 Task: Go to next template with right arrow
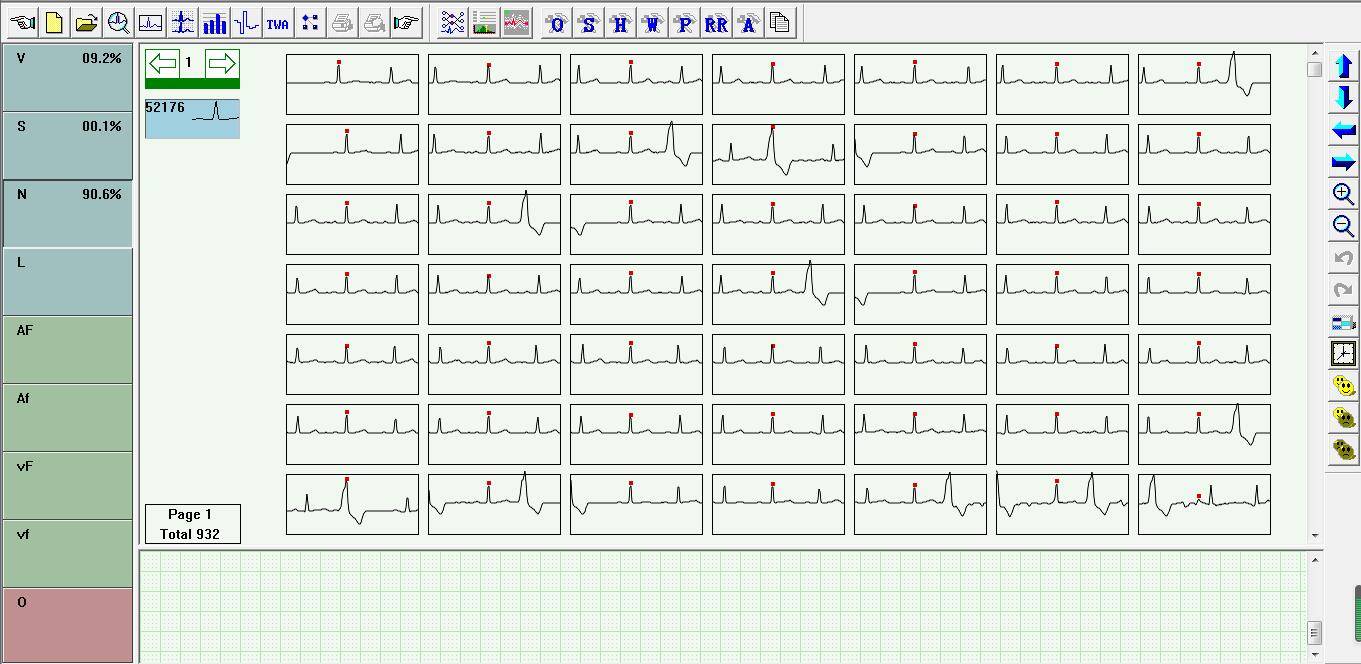pyautogui.click(x=222, y=64)
